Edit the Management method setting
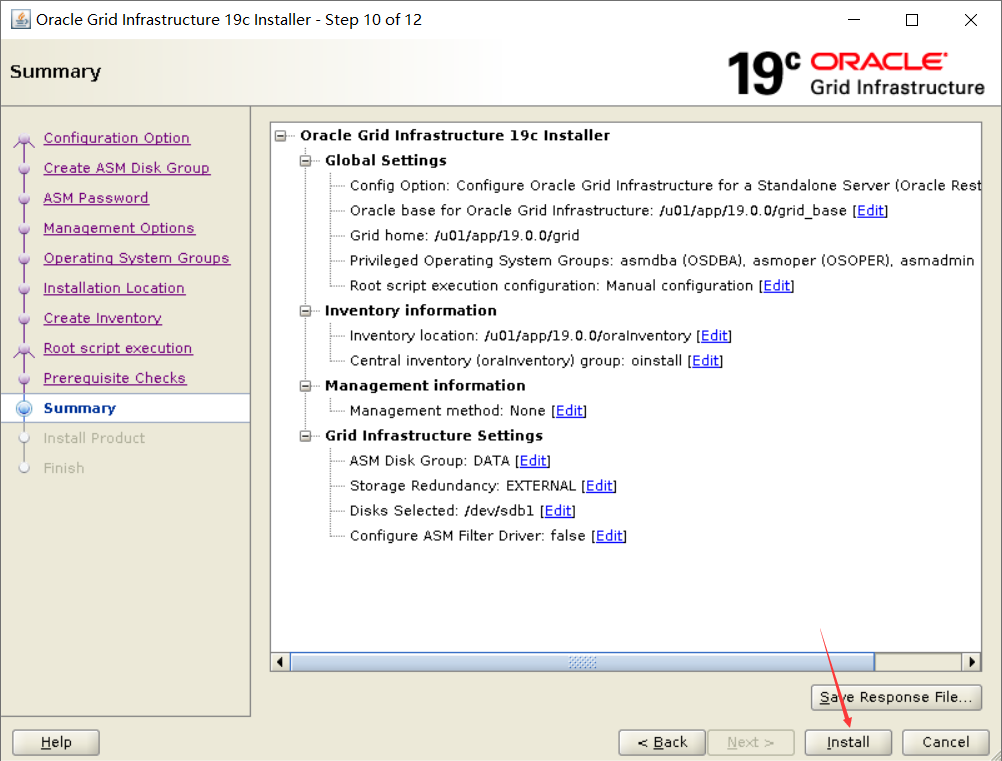The height and width of the screenshot is (761, 1002). pos(569,411)
